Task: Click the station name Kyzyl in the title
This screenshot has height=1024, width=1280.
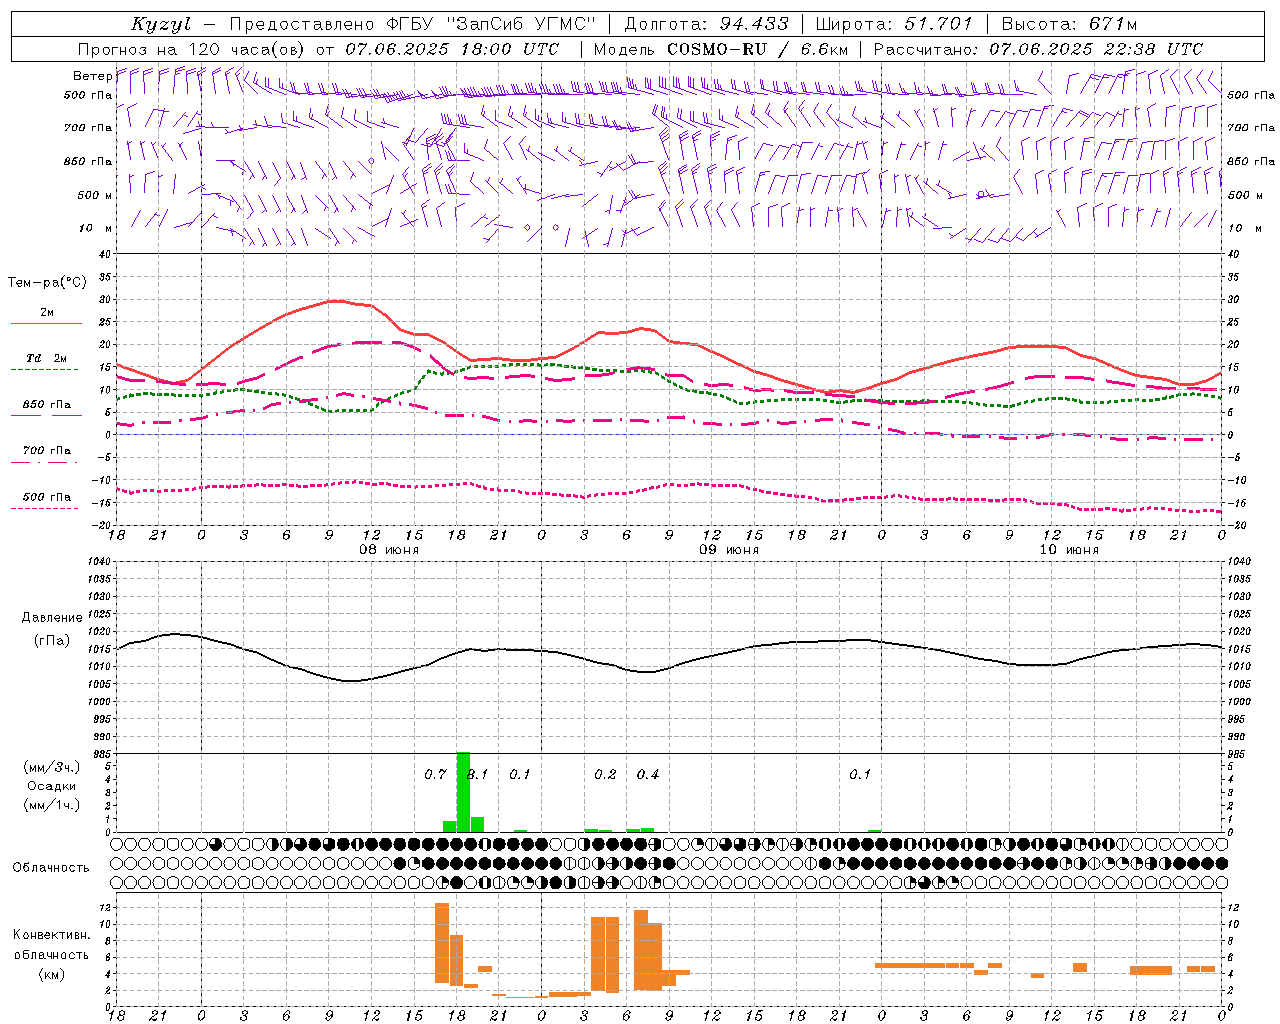Action: (161, 24)
